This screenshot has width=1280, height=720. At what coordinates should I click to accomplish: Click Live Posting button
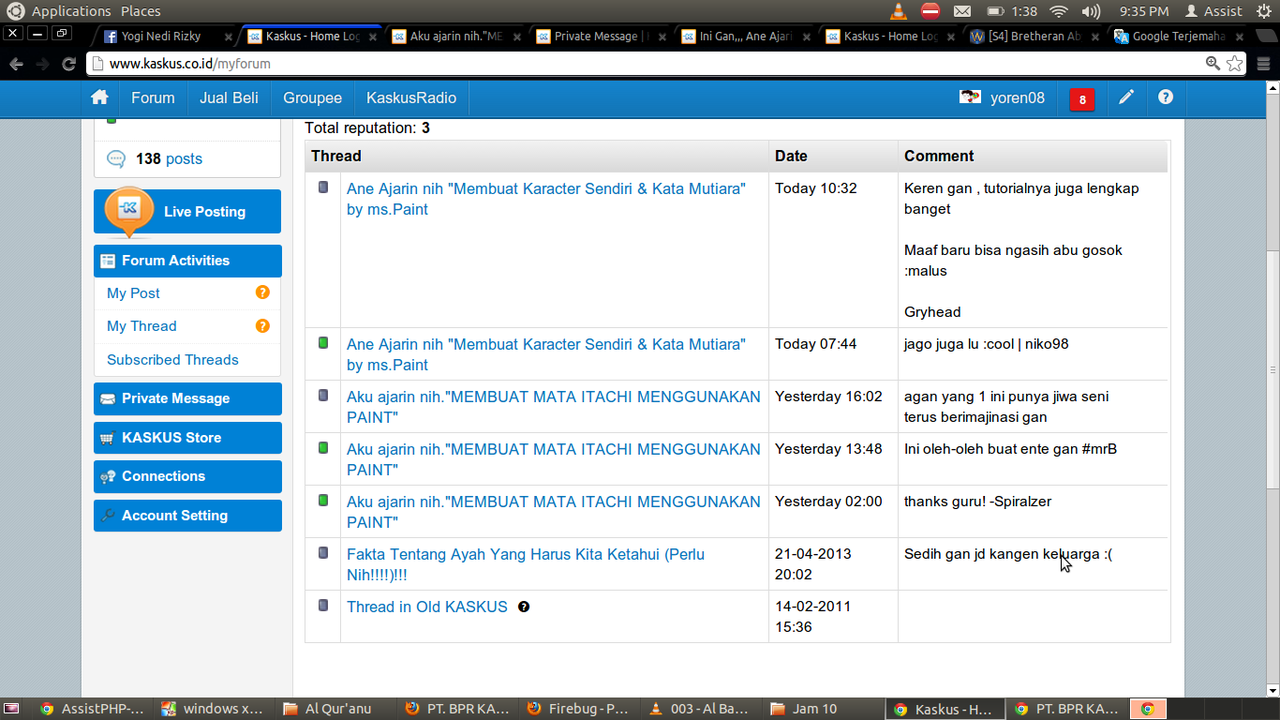click(x=187, y=212)
